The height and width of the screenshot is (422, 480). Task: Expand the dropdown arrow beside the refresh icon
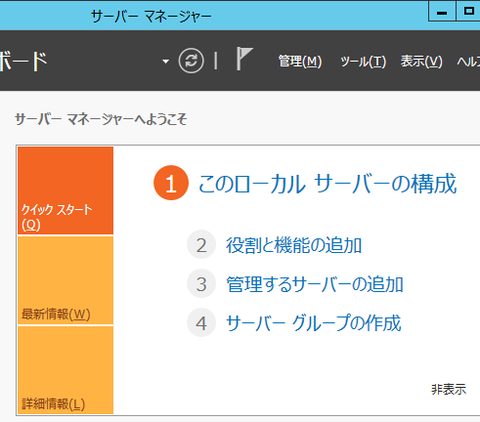tap(165, 61)
